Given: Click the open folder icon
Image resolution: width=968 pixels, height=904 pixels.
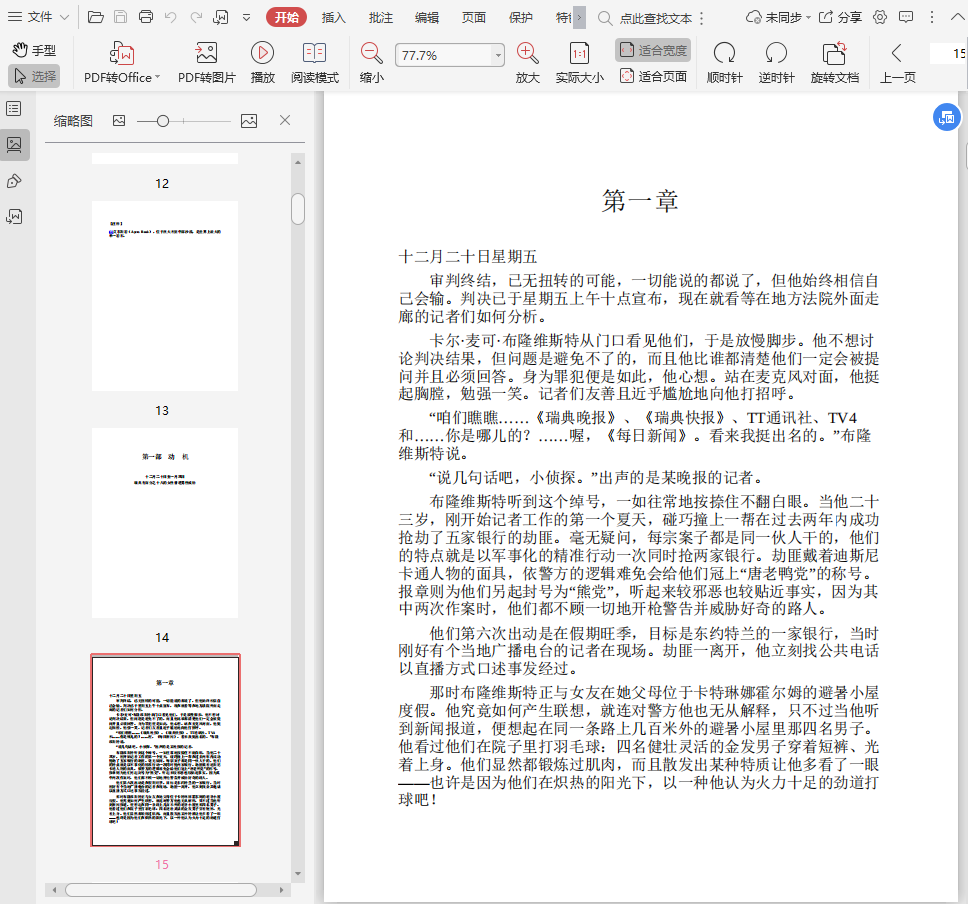Looking at the screenshot, I should [x=96, y=17].
